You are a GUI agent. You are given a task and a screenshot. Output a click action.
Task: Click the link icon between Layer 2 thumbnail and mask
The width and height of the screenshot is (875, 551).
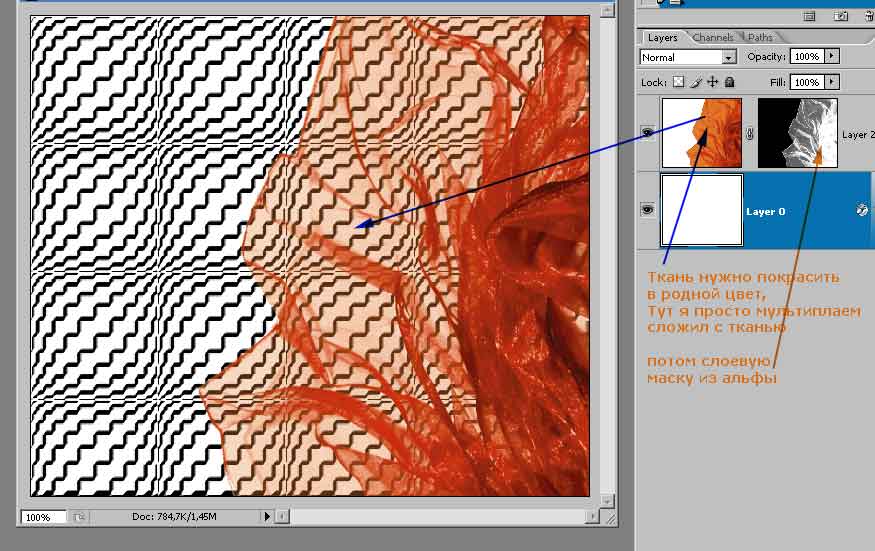pos(749,134)
